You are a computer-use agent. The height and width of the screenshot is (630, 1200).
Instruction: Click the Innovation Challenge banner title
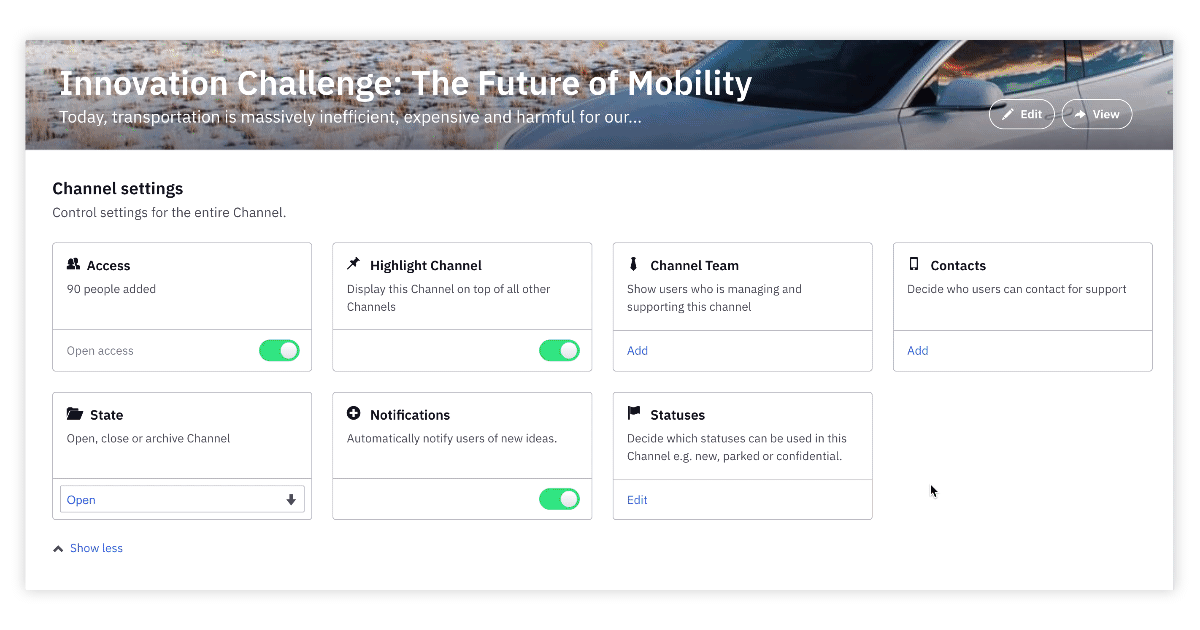(x=405, y=83)
